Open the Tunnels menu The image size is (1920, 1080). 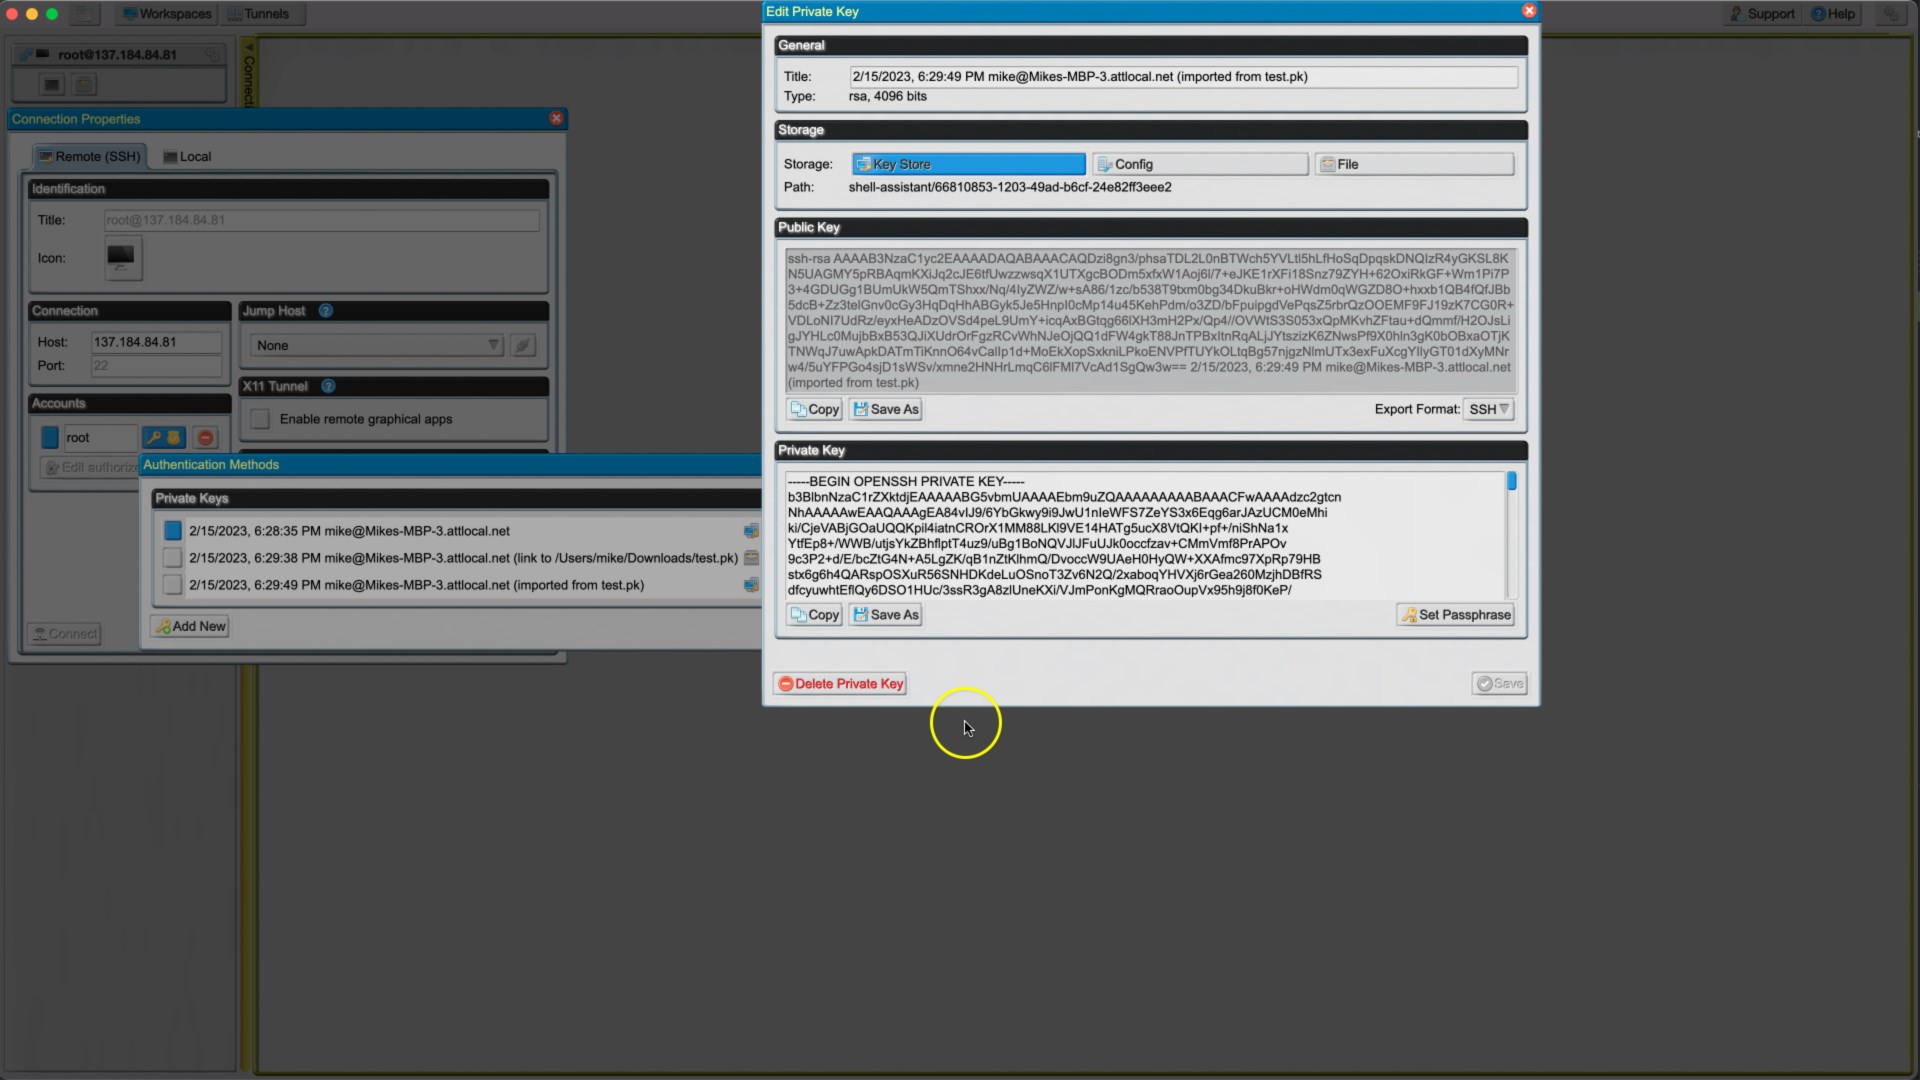coord(258,14)
